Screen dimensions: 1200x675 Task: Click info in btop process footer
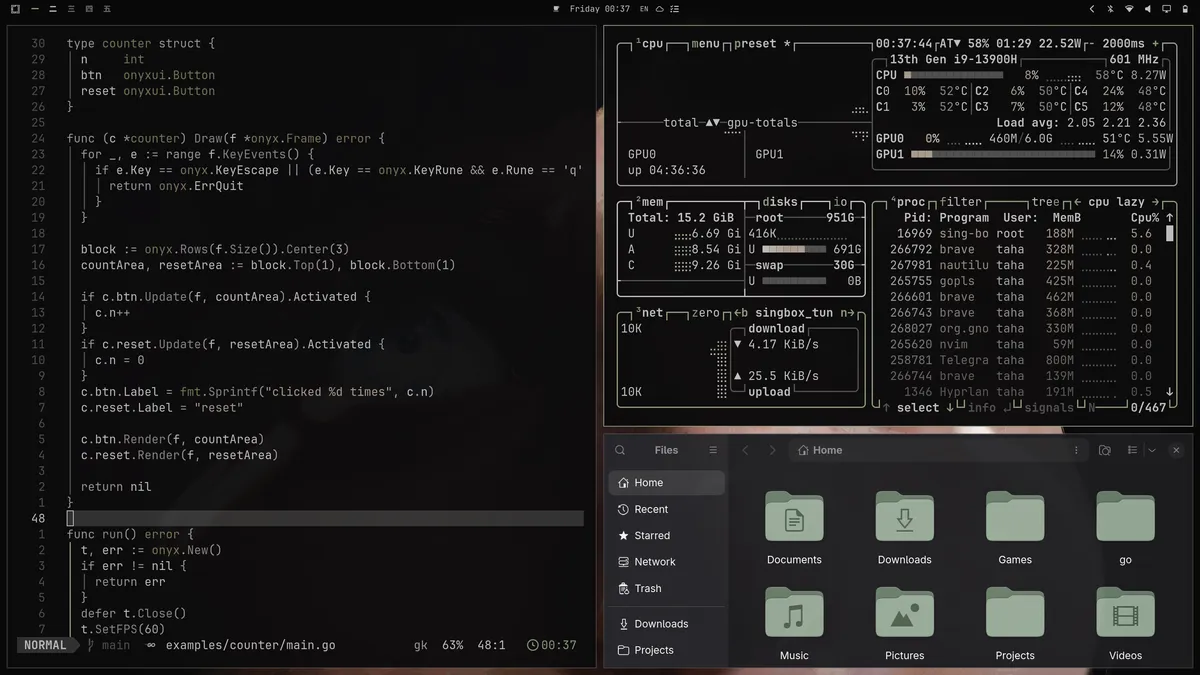(x=982, y=408)
